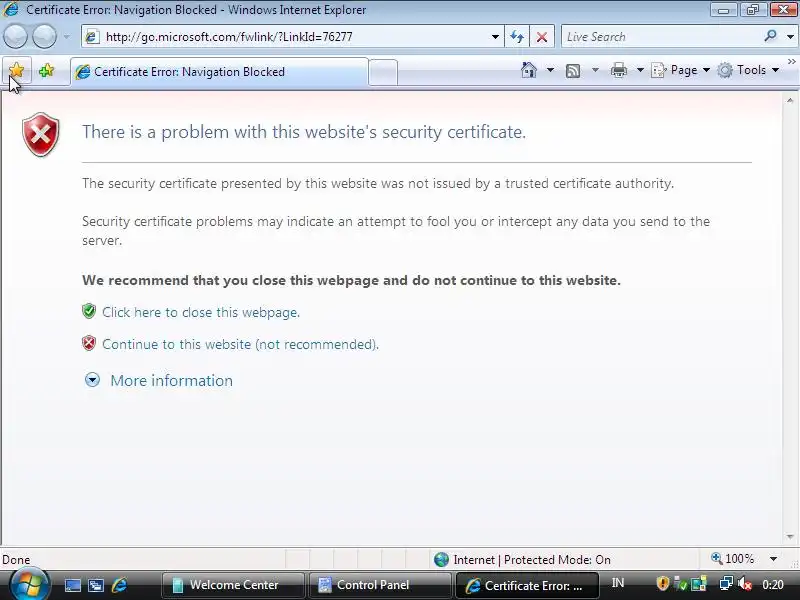
Task: Open a new blank tab
Action: tap(383, 72)
